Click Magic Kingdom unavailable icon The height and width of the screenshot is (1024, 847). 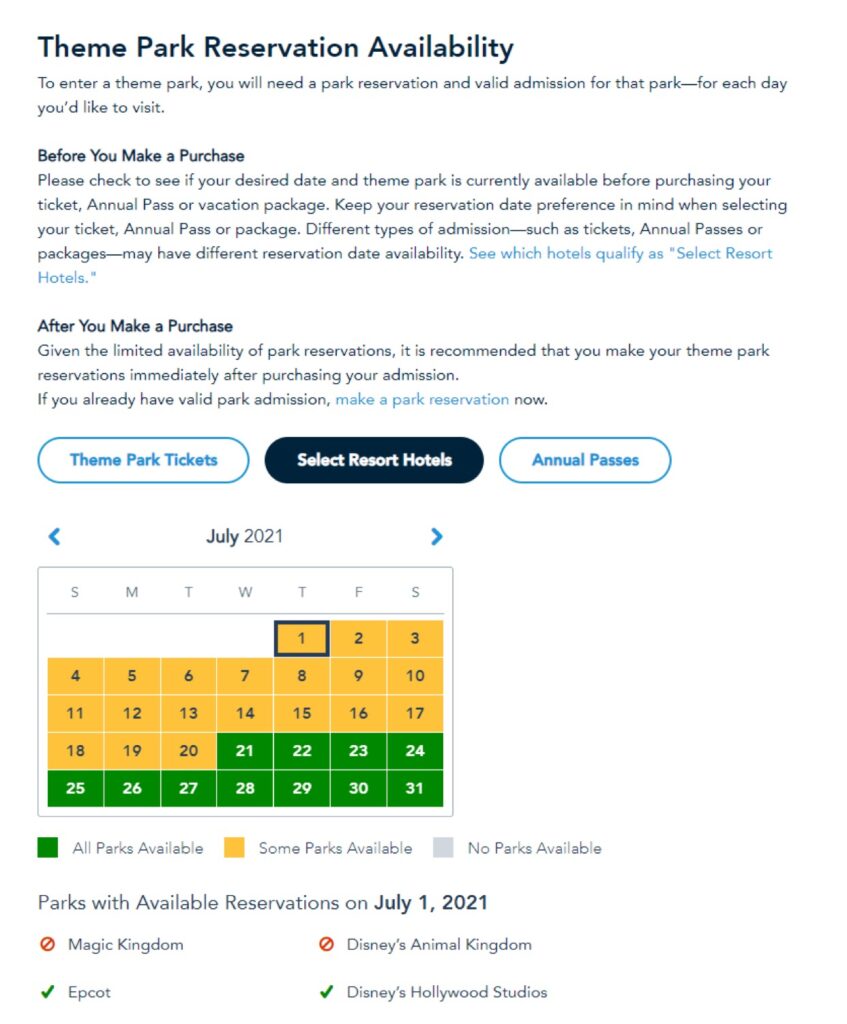pos(46,944)
